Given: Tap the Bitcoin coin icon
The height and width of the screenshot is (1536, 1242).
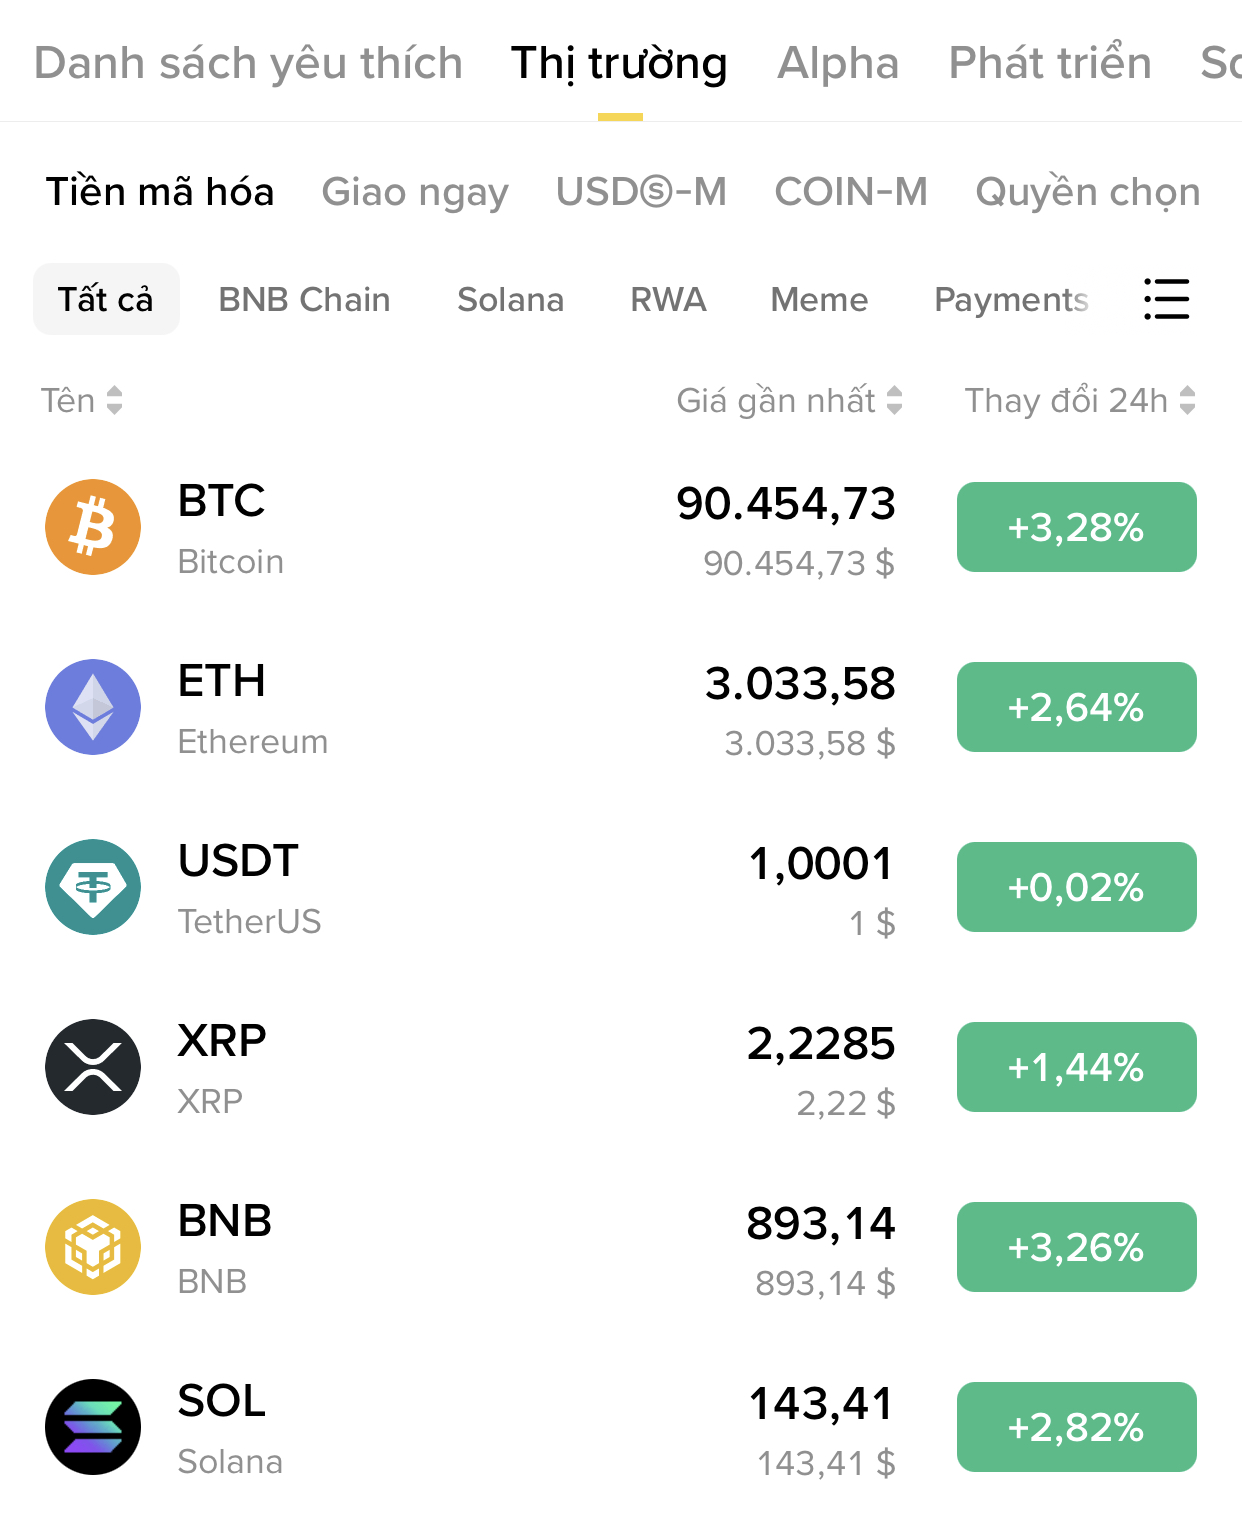Looking at the screenshot, I should (x=93, y=527).
